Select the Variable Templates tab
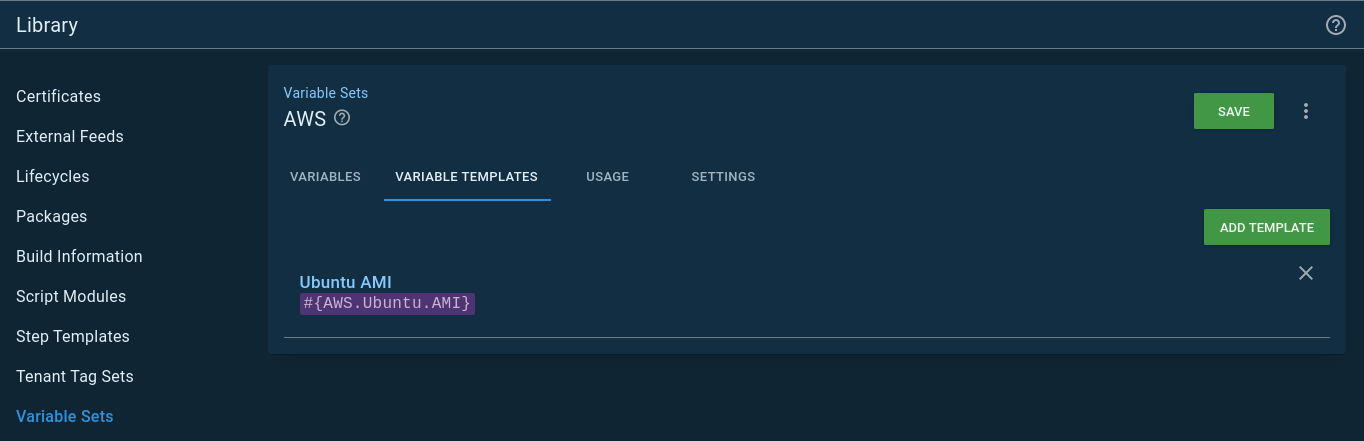The height and width of the screenshot is (441, 1364). click(x=466, y=177)
